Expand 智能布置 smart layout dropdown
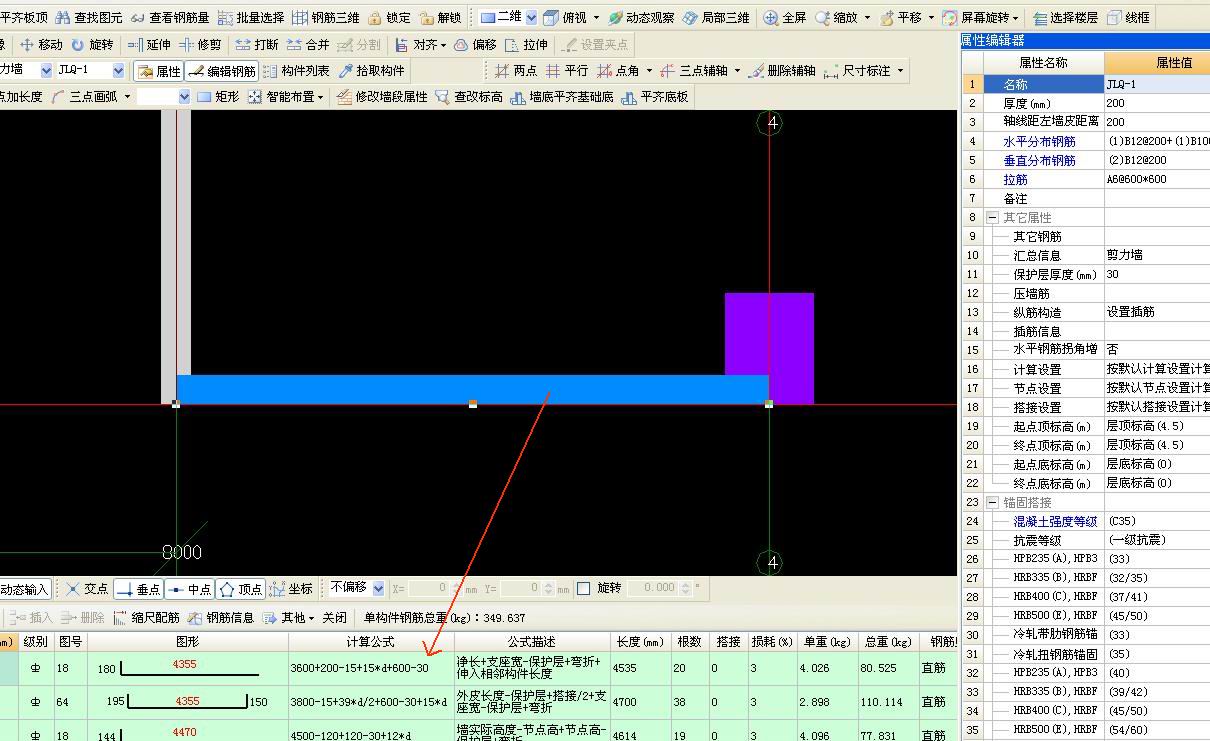The width and height of the screenshot is (1210, 741). [x=320, y=97]
